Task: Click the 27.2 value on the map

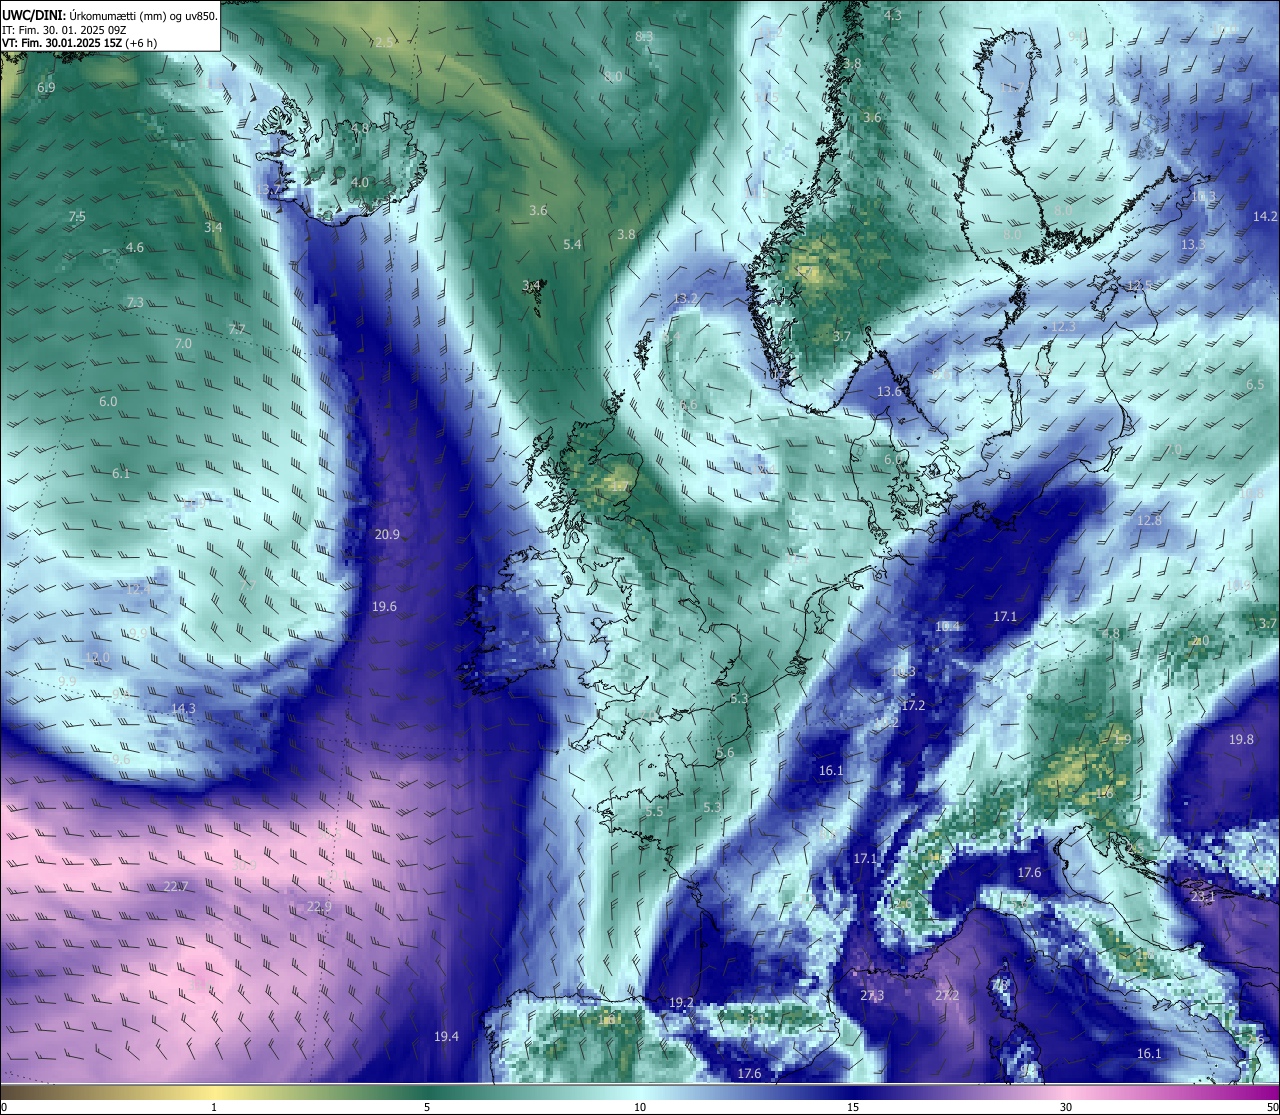Action: 946,996
